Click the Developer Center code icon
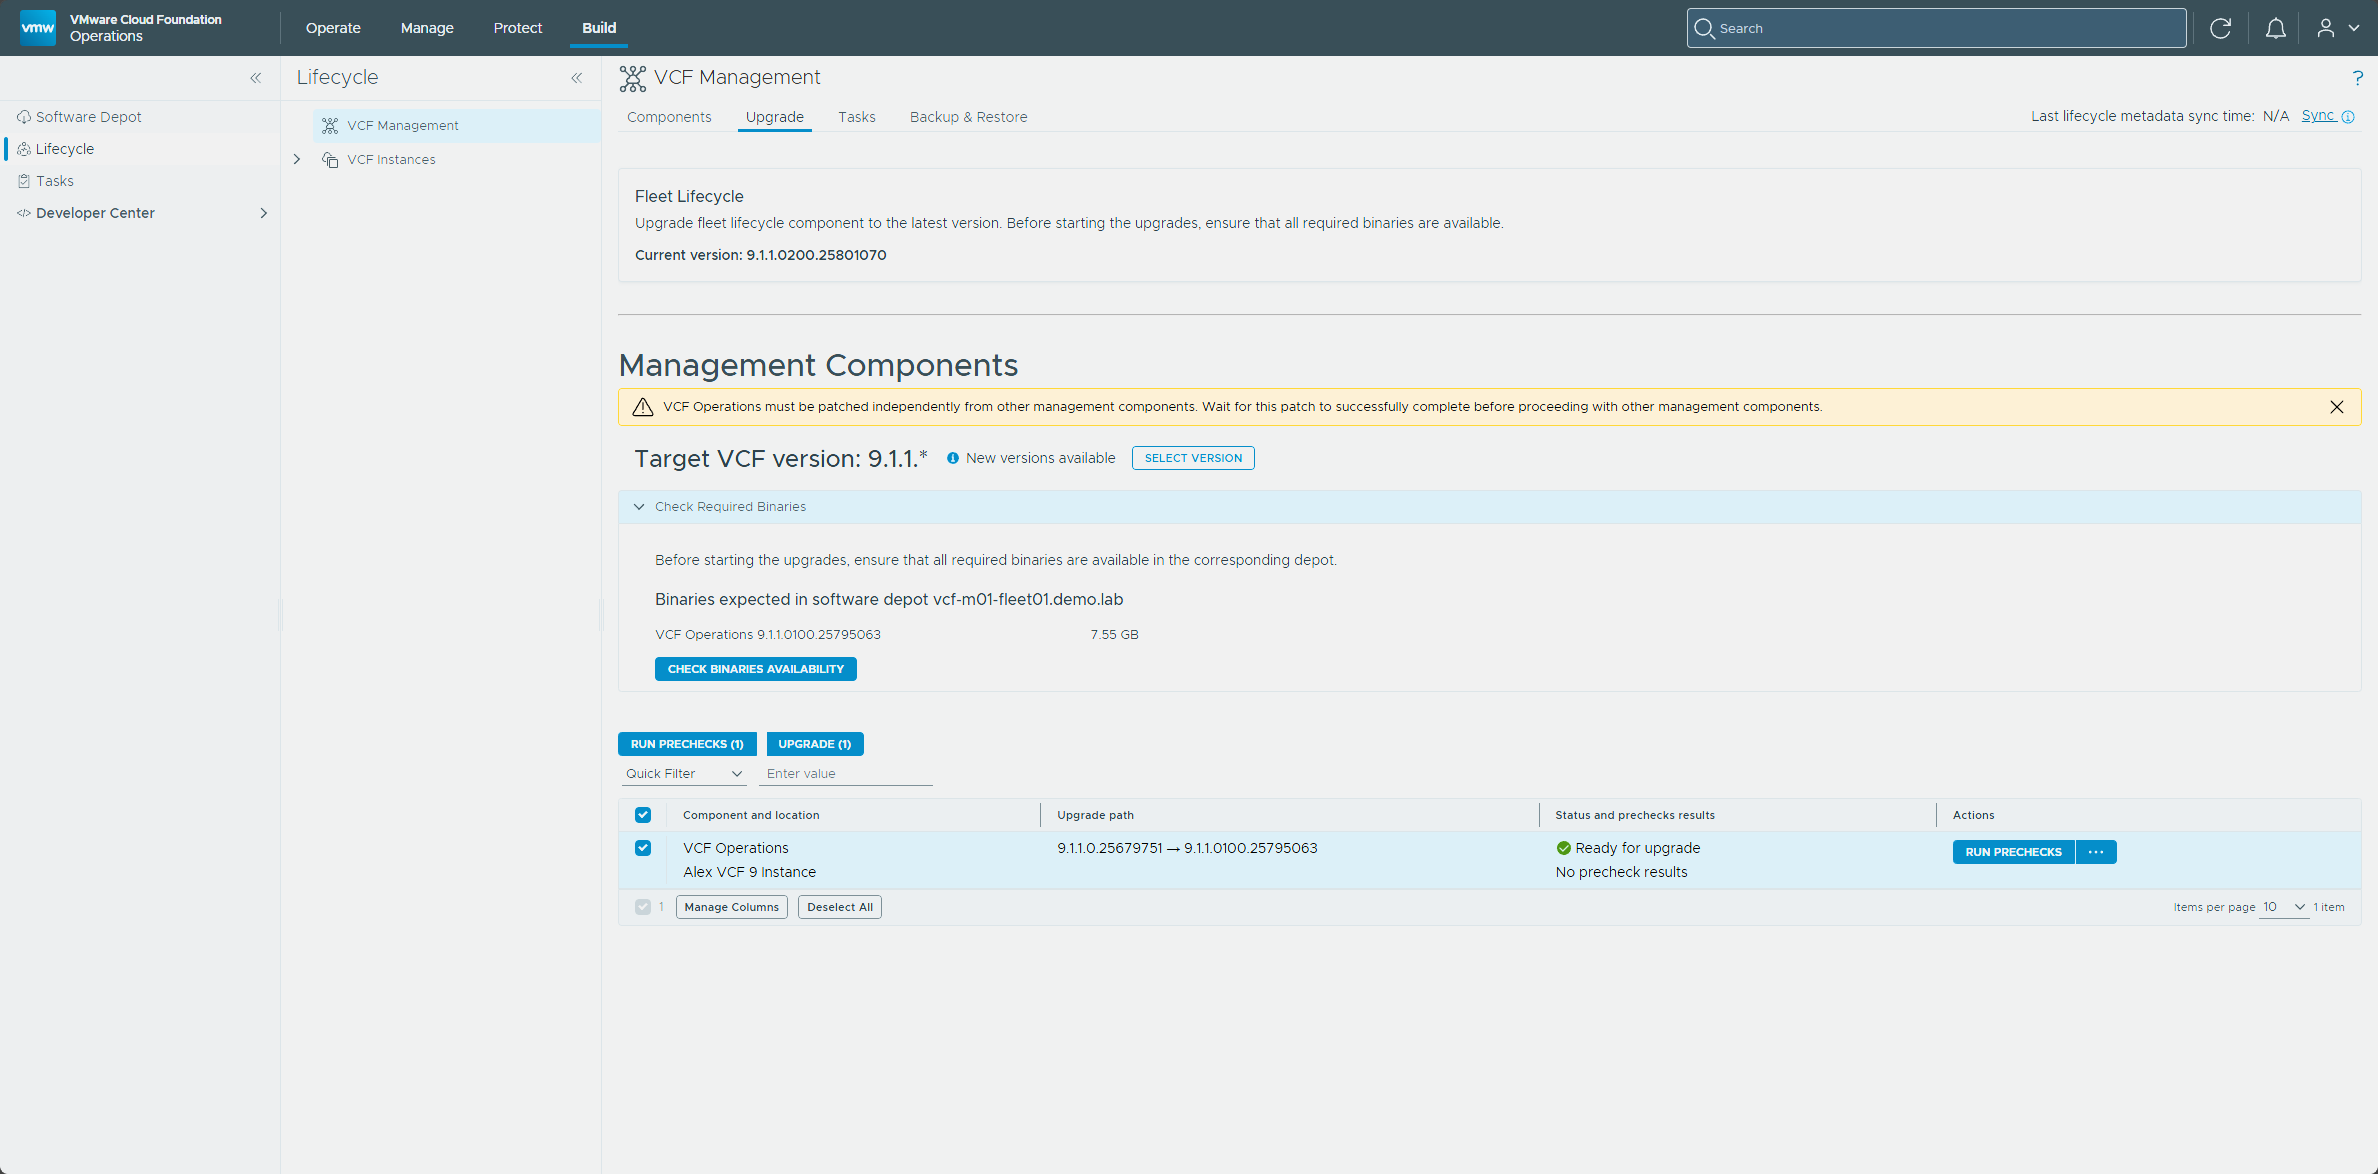Image resolution: width=2378 pixels, height=1174 pixels. (x=24, y=213)
